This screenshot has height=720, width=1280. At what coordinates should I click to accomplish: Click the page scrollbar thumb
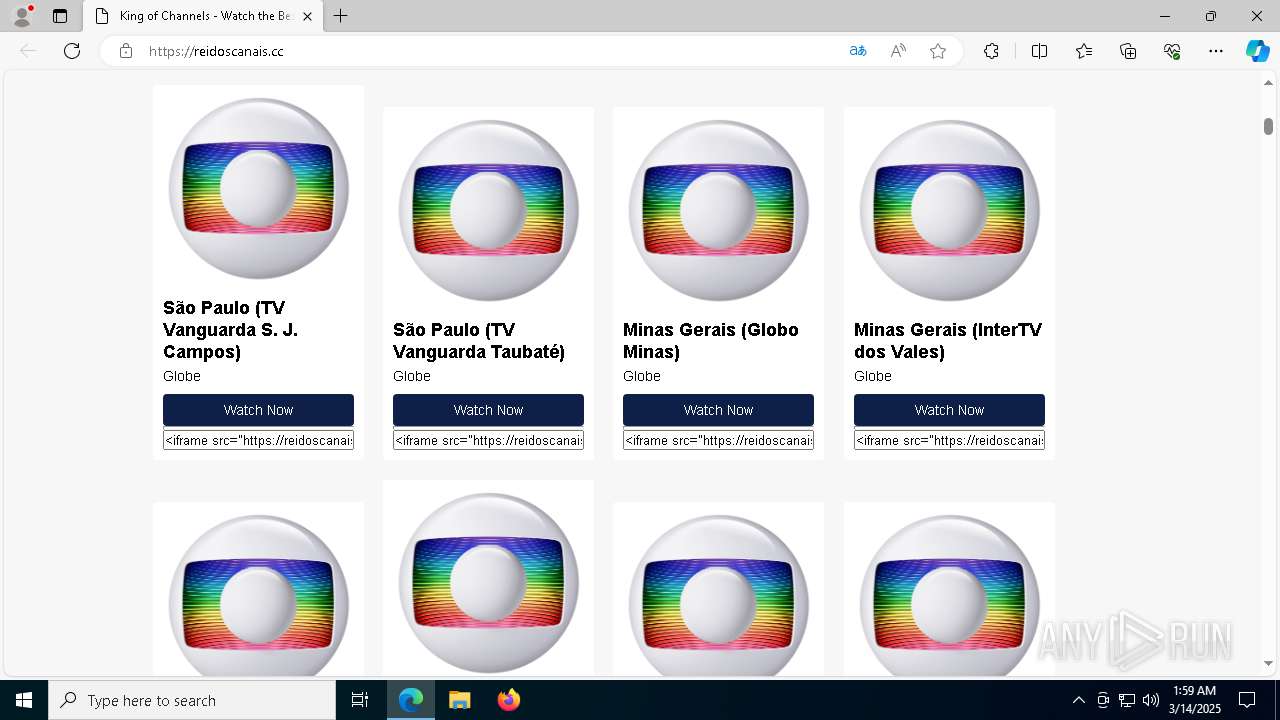click(1268, 126)
